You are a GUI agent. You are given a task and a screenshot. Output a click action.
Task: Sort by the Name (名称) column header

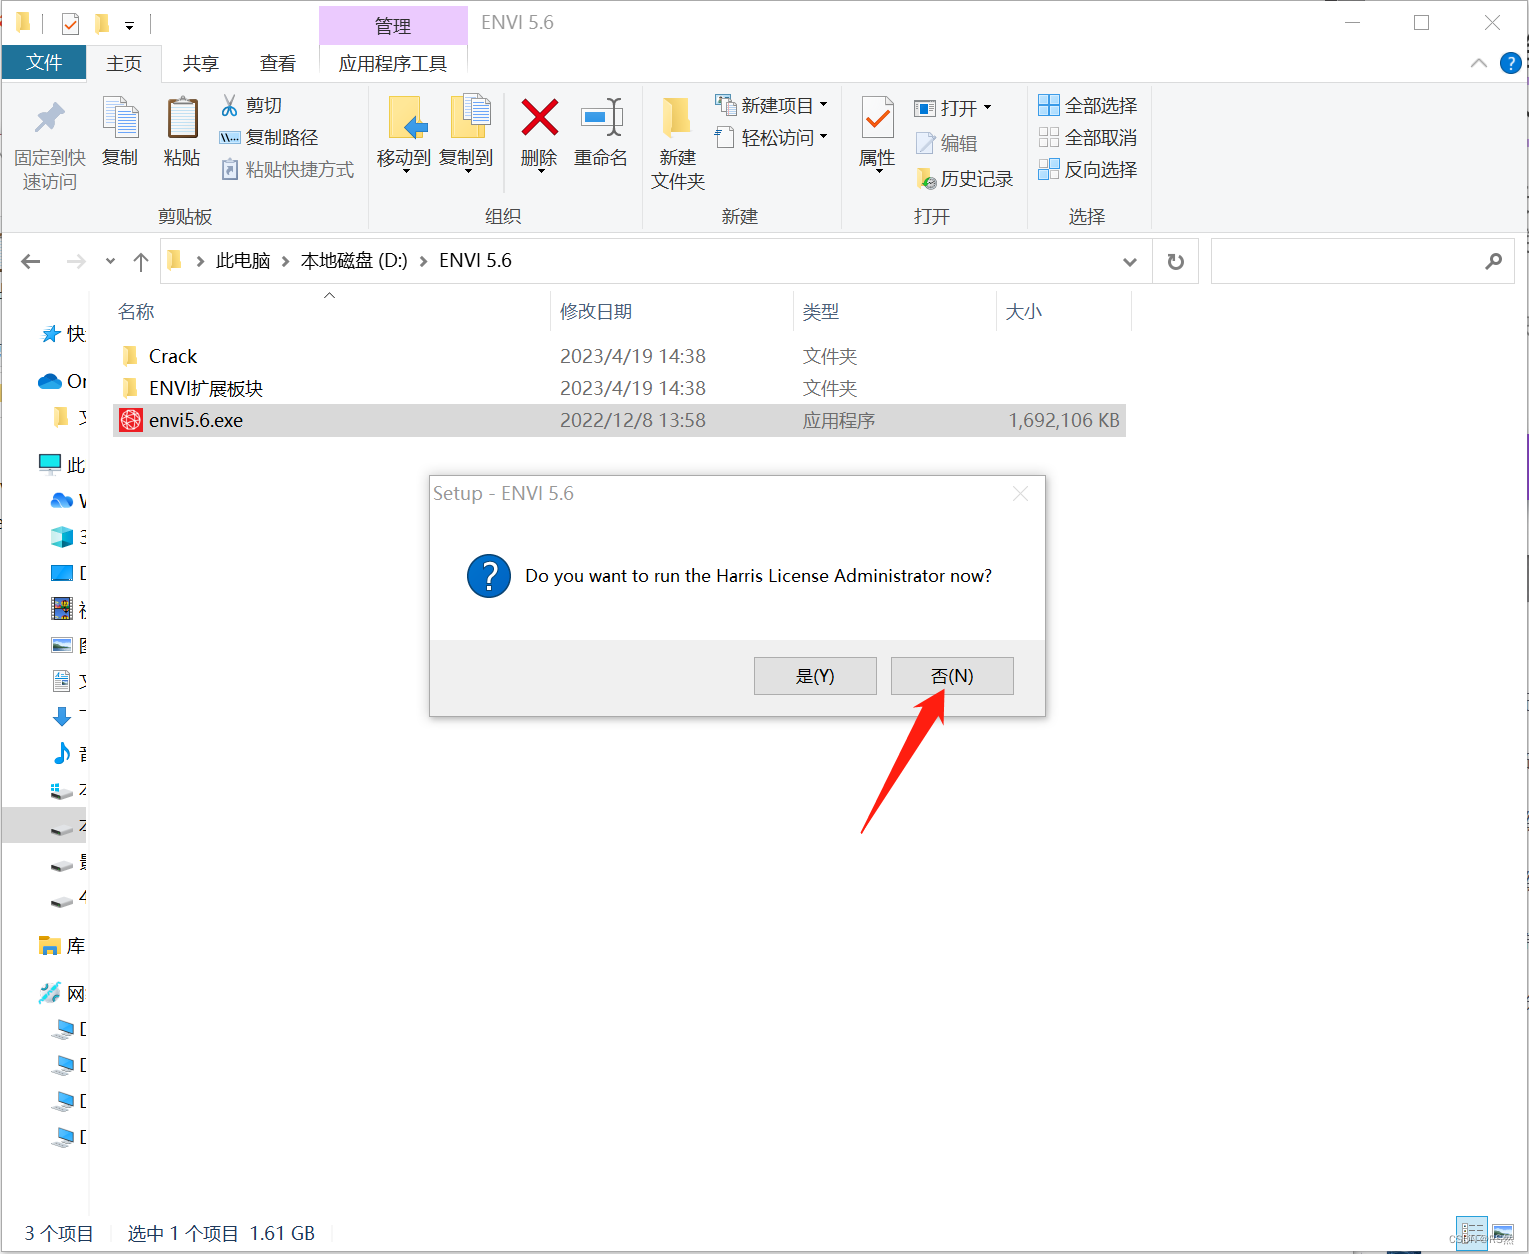coord(136,311)
